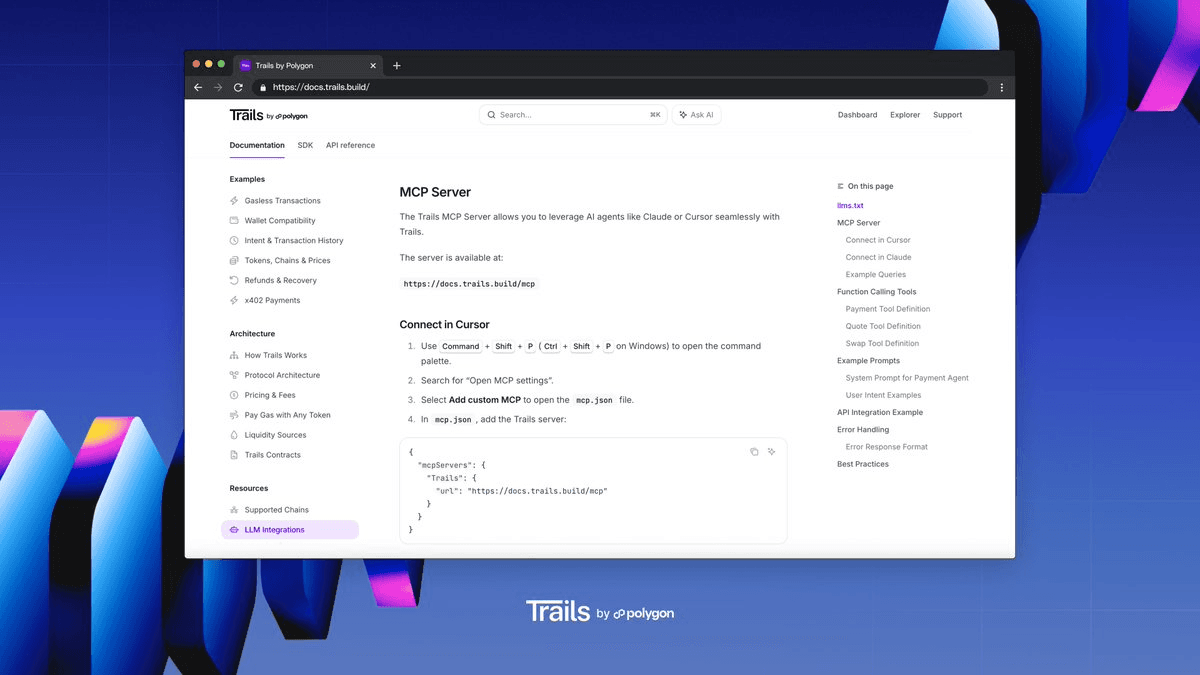Click the browser address bar URL

coord(321,87)
